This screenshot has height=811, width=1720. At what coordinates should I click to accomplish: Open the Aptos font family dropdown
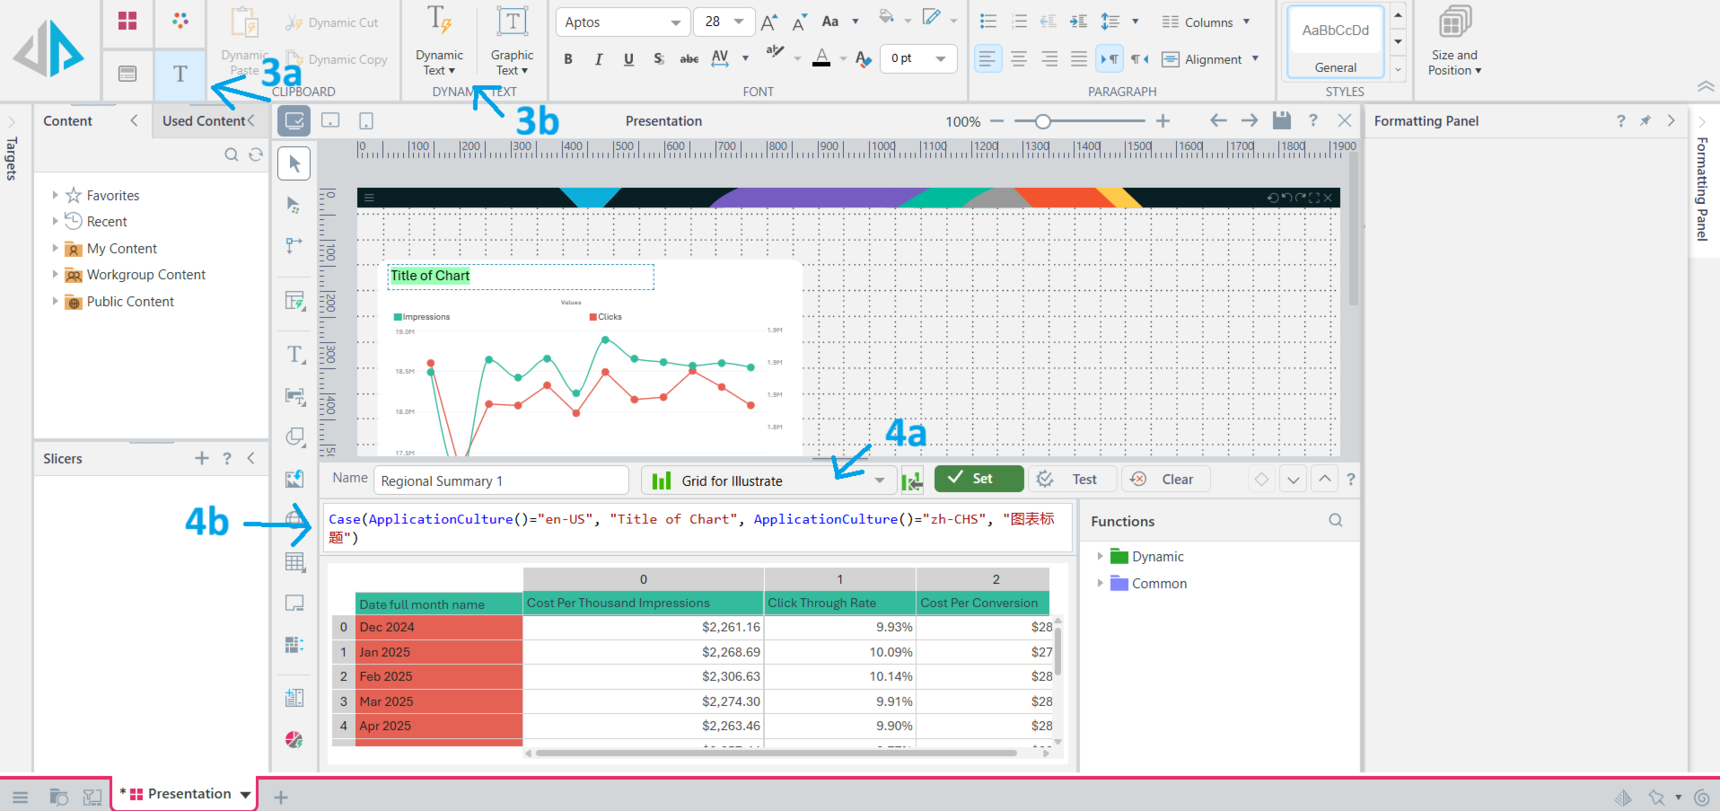[621, 22]
